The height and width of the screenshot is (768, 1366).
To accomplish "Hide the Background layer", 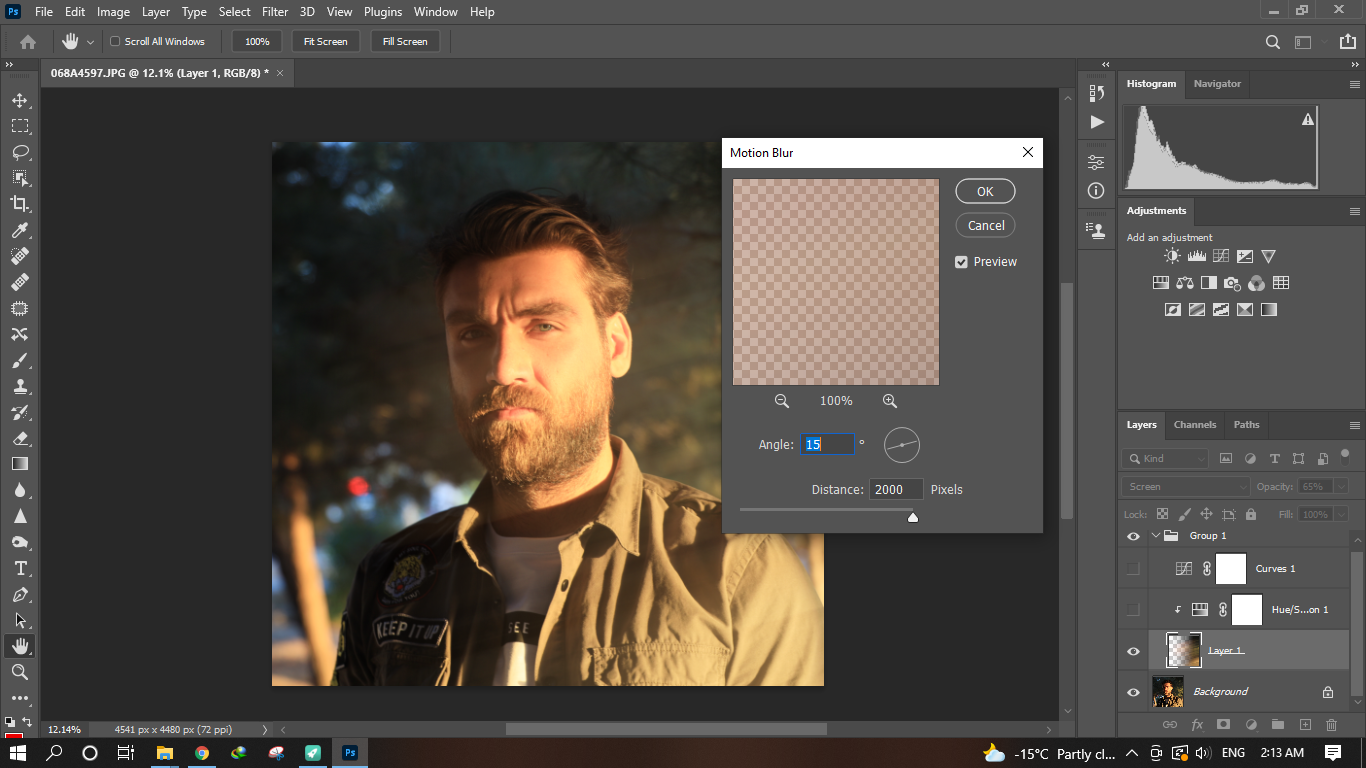I will [1133, 692].
